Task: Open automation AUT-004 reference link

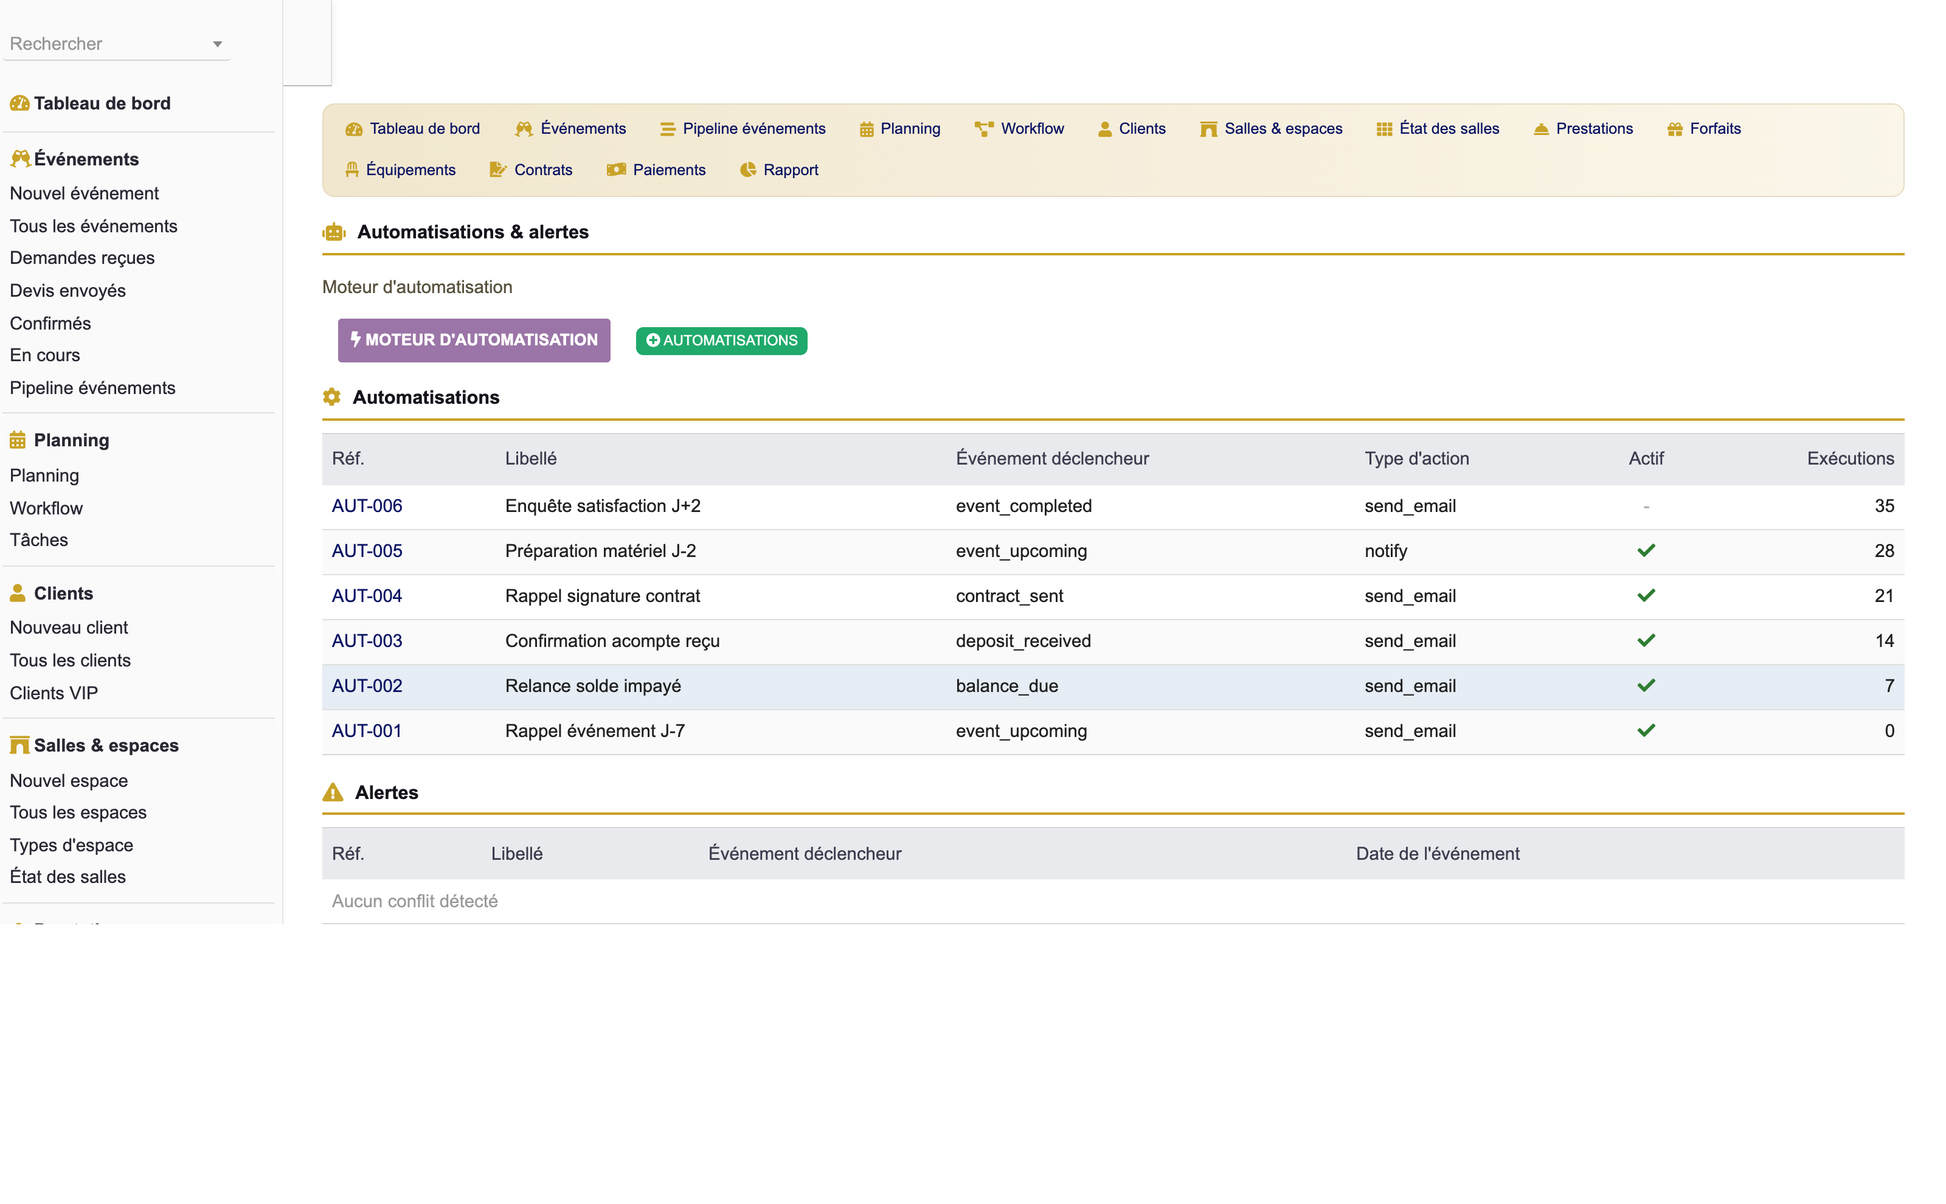Action: coord(367,596)
